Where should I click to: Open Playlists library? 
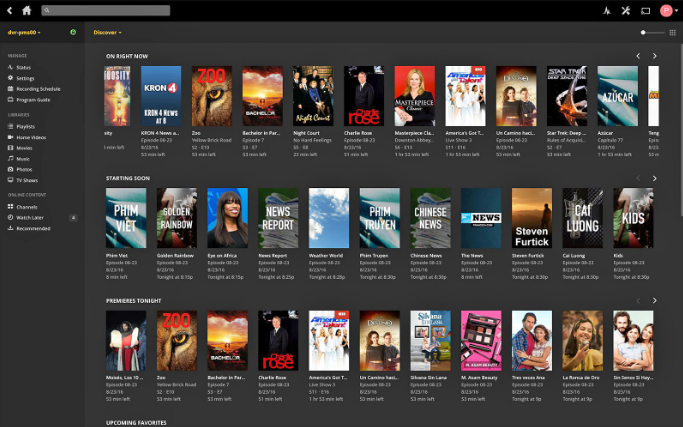click(25, 126)
